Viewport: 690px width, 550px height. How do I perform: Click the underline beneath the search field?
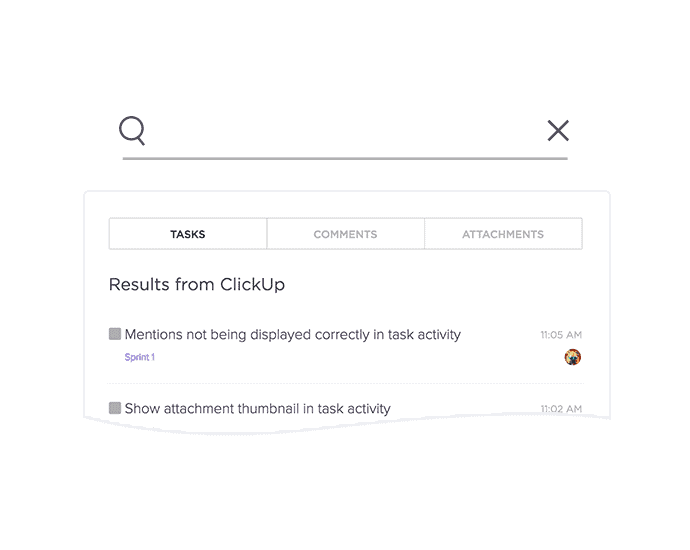tap(345, 158)
